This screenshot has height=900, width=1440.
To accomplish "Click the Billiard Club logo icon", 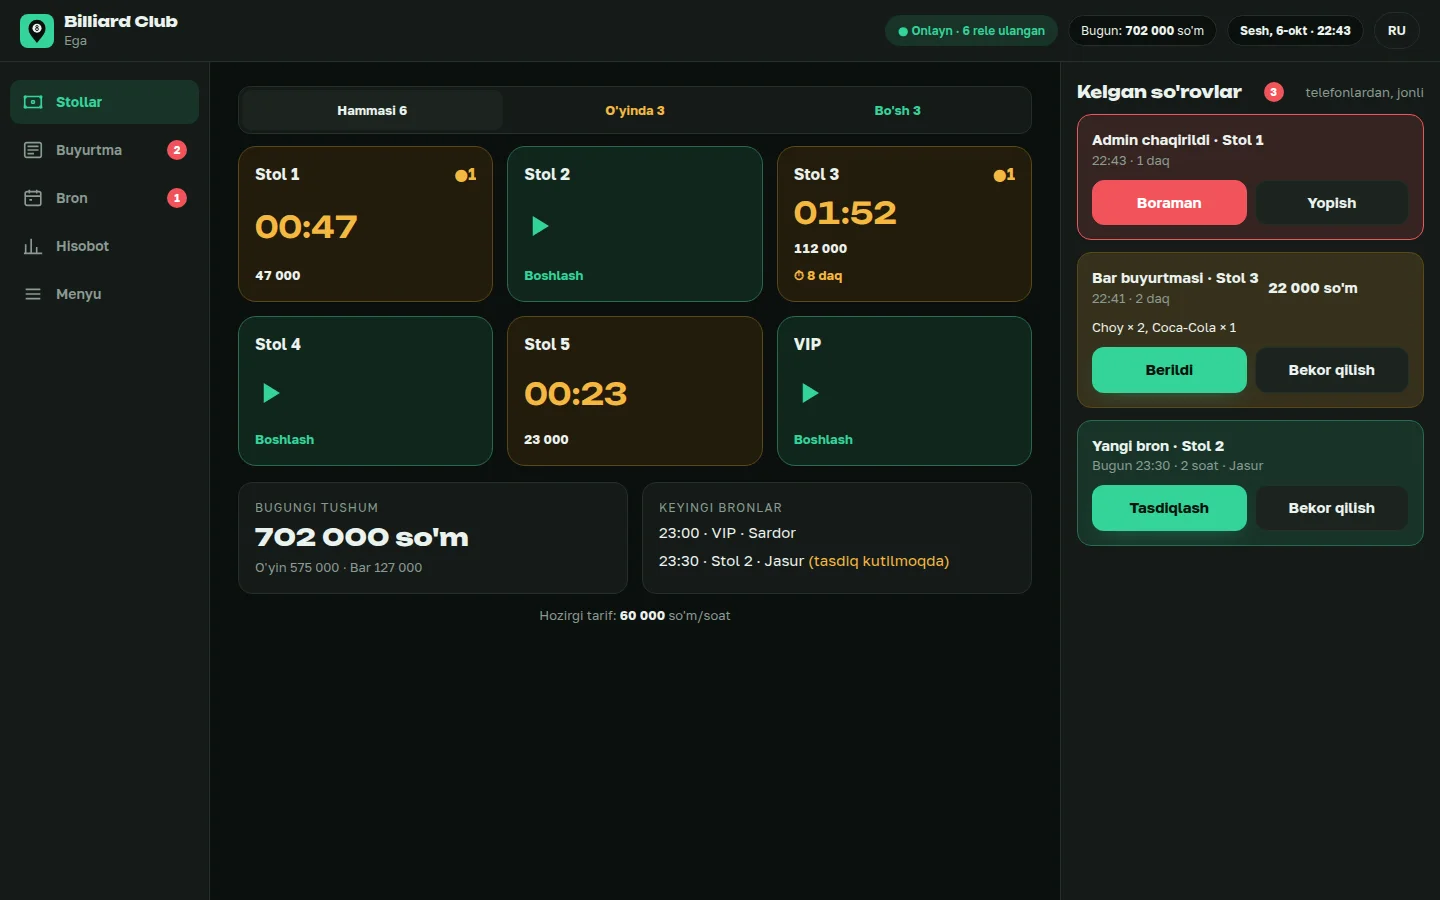I will pos(37,31).
